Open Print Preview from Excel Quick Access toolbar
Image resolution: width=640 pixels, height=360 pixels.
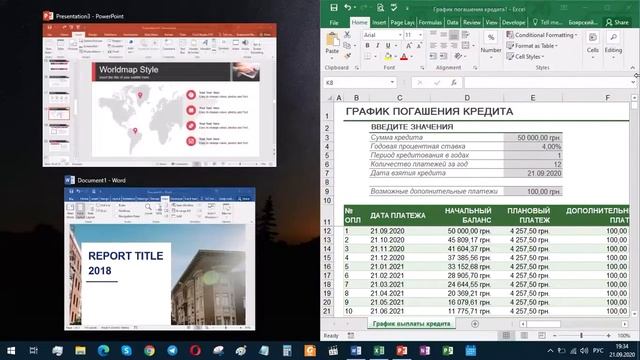coord(380,7)
